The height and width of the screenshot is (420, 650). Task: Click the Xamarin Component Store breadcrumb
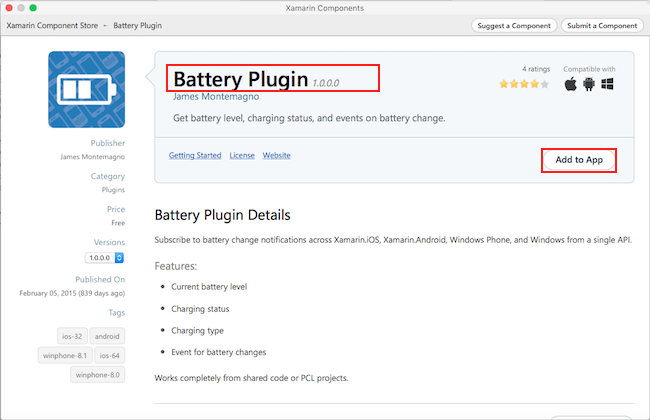(52, 24)
